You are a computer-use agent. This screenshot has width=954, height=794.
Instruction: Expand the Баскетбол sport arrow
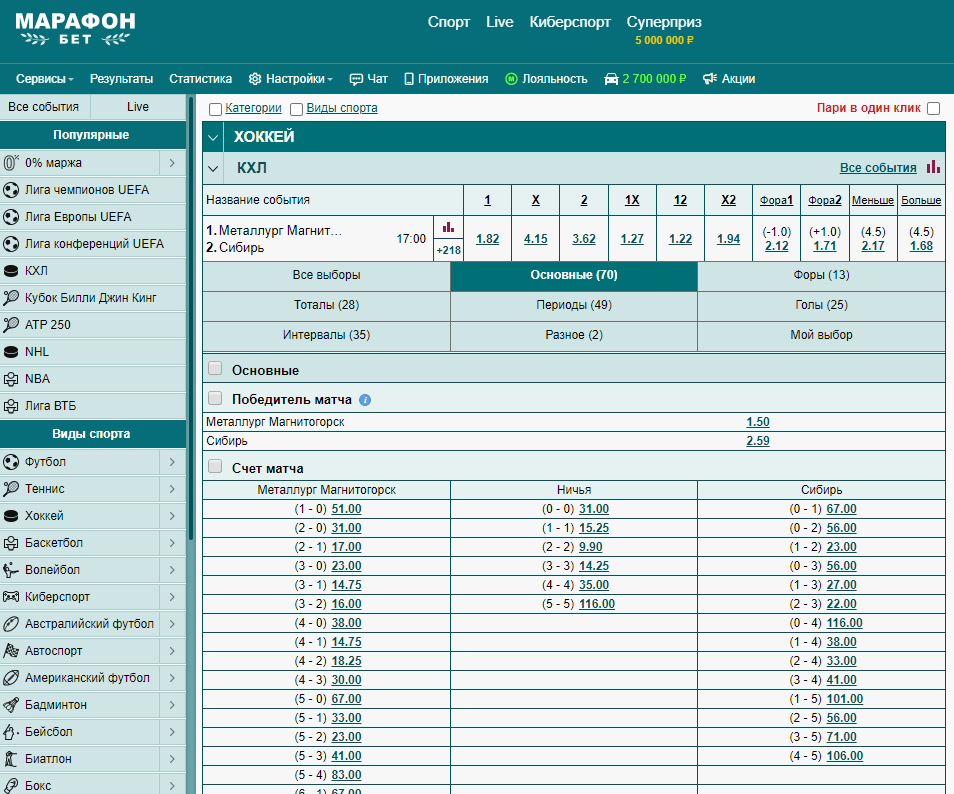(172, 543)
